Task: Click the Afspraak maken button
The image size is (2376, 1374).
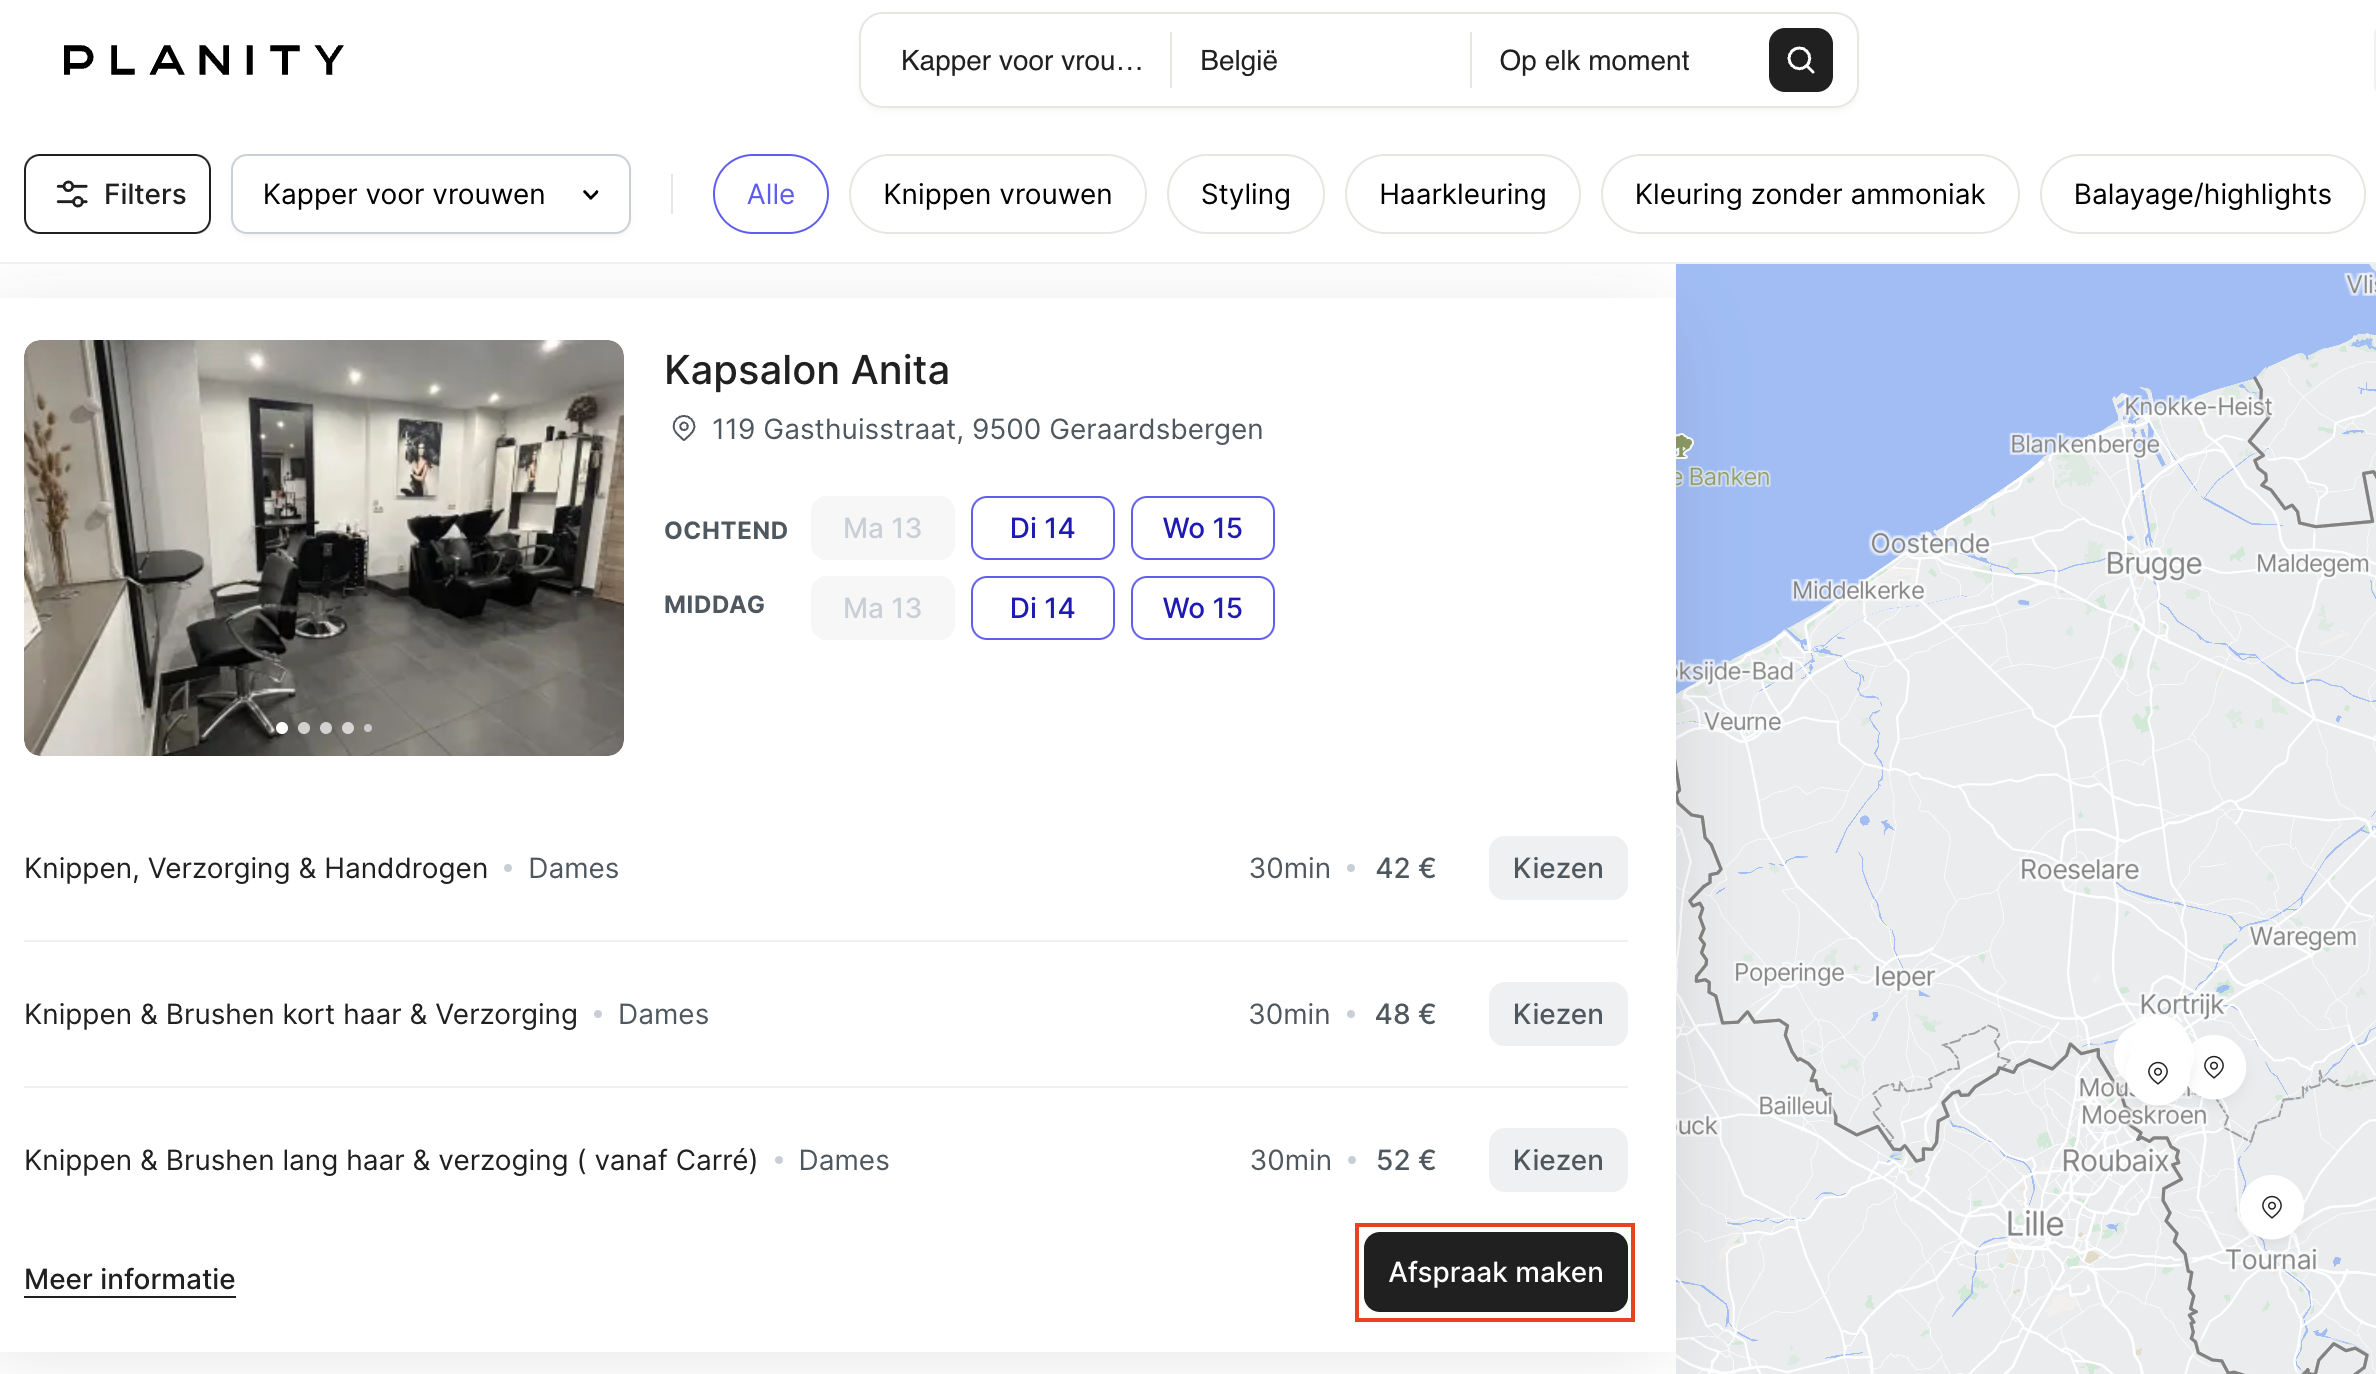Action: pyautogui.click(x=1495, y=1272)
